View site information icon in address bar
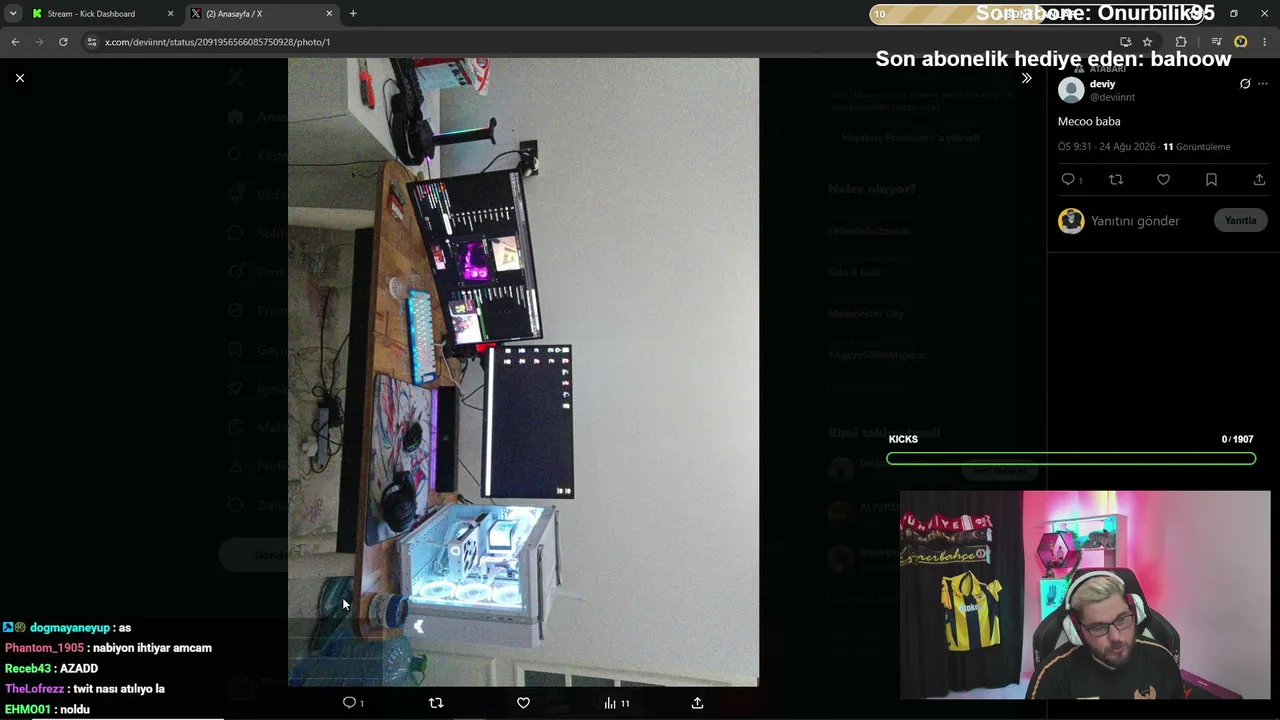 [x=92, y=42]
